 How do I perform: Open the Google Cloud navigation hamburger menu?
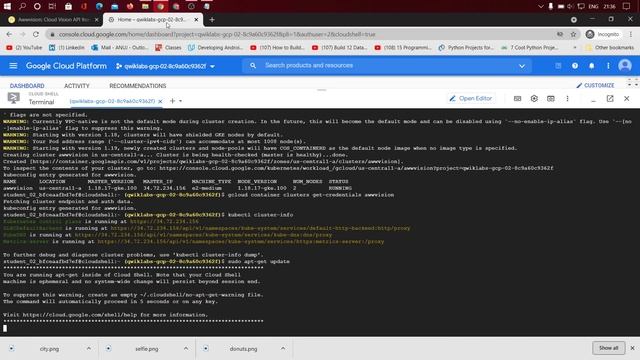13,66
